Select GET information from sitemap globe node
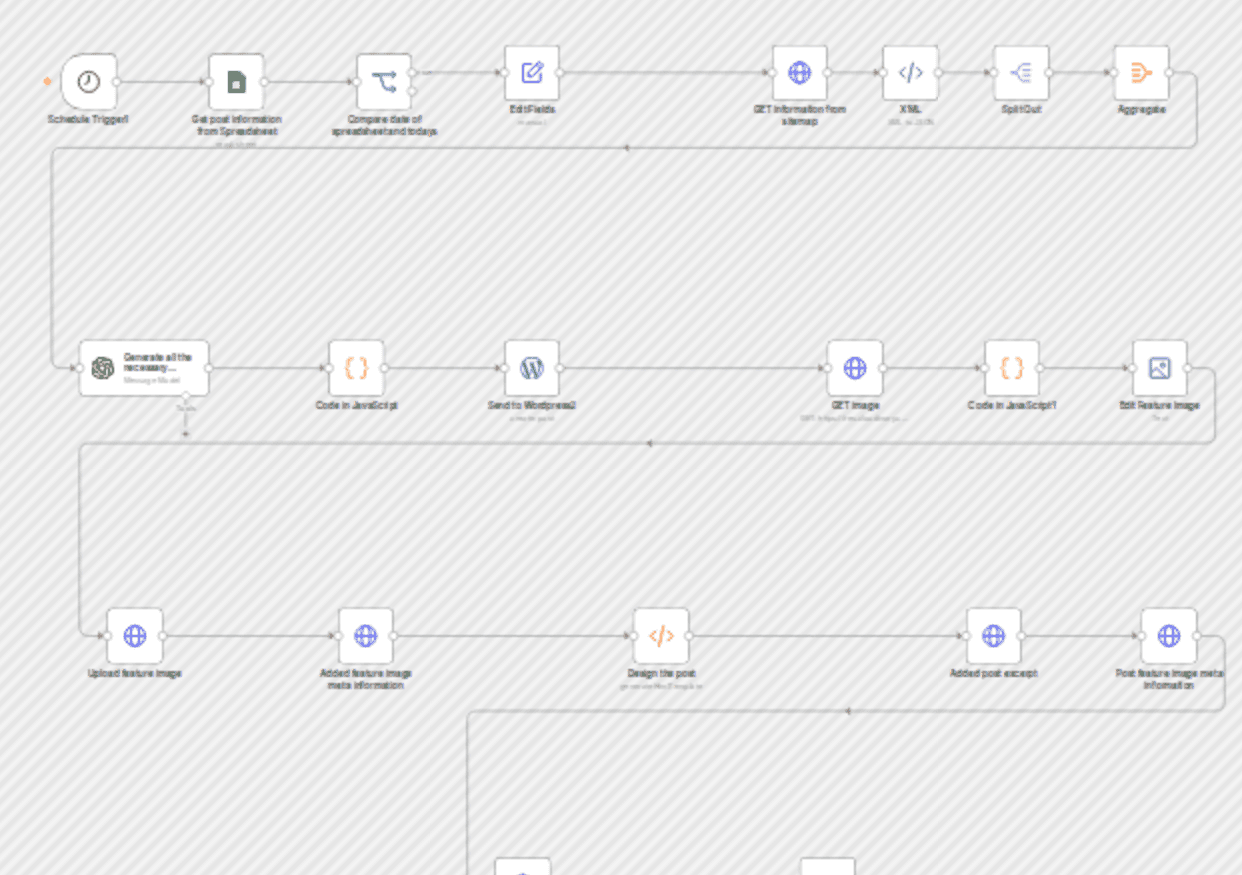1242x875 pixels. pos(800,73)
